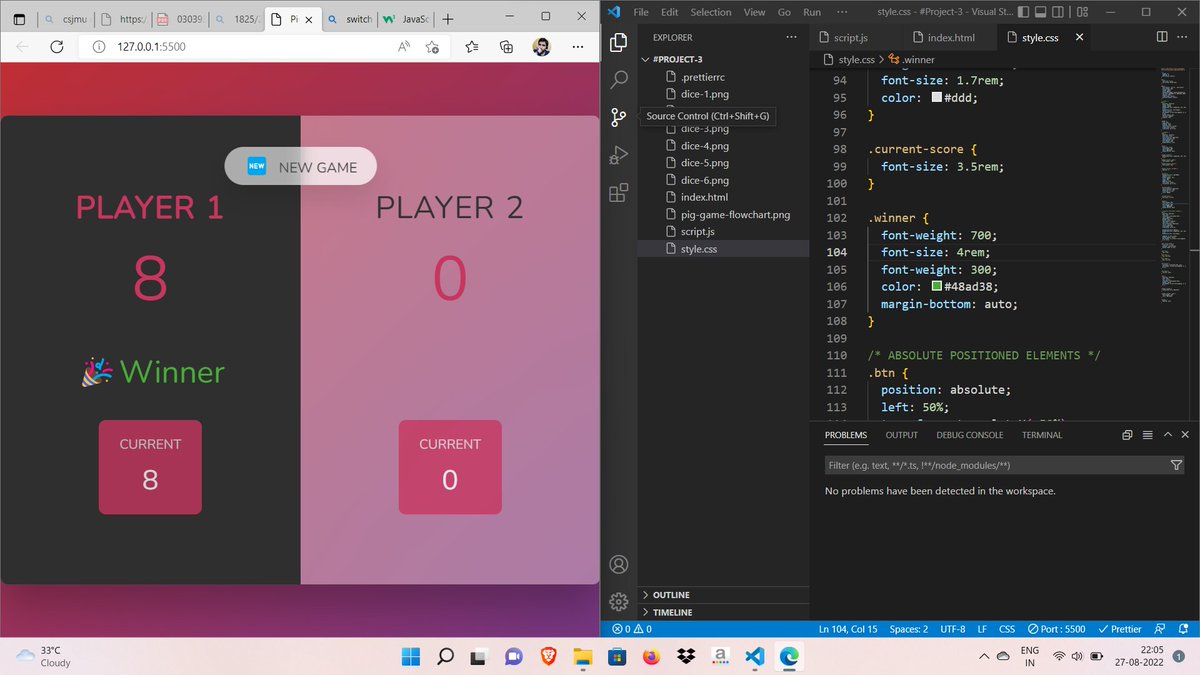This screenshot has width=1200, height=675.
Task: Open the Search view in VS Code
Action: click(x=619, y=80)
